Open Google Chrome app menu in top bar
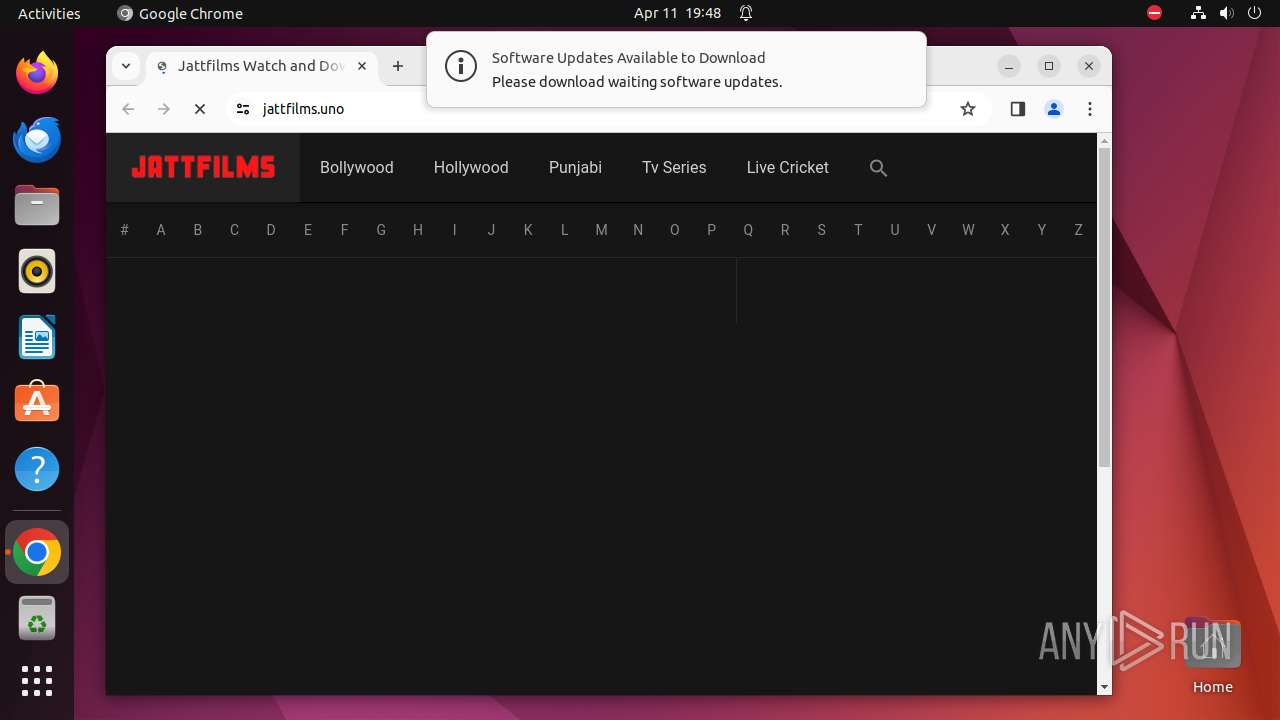The height and width of the screenshot is (720, 1280). 180,13
